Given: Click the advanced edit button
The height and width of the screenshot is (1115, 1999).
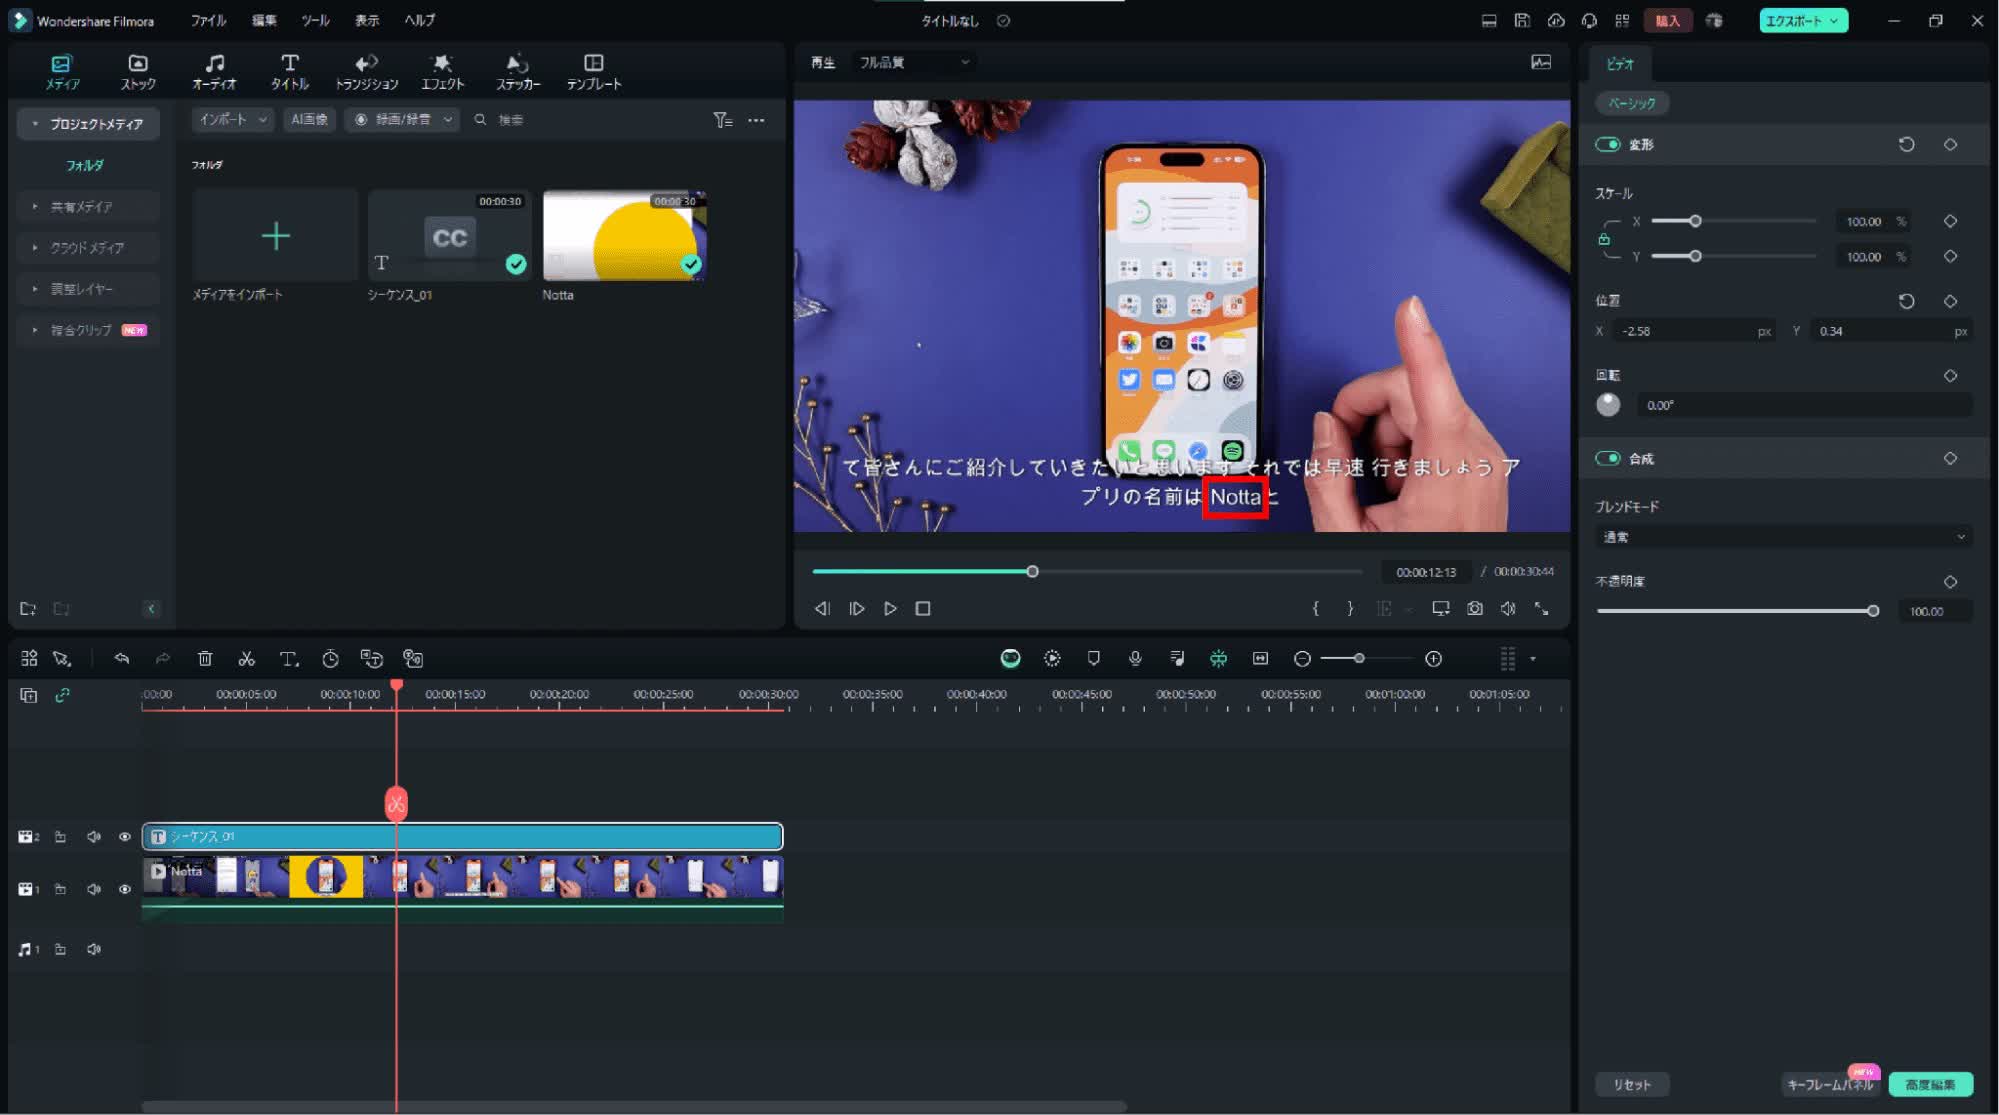Looking at the screenshot, I should pyautogui.click(x=1930, y=1085).
